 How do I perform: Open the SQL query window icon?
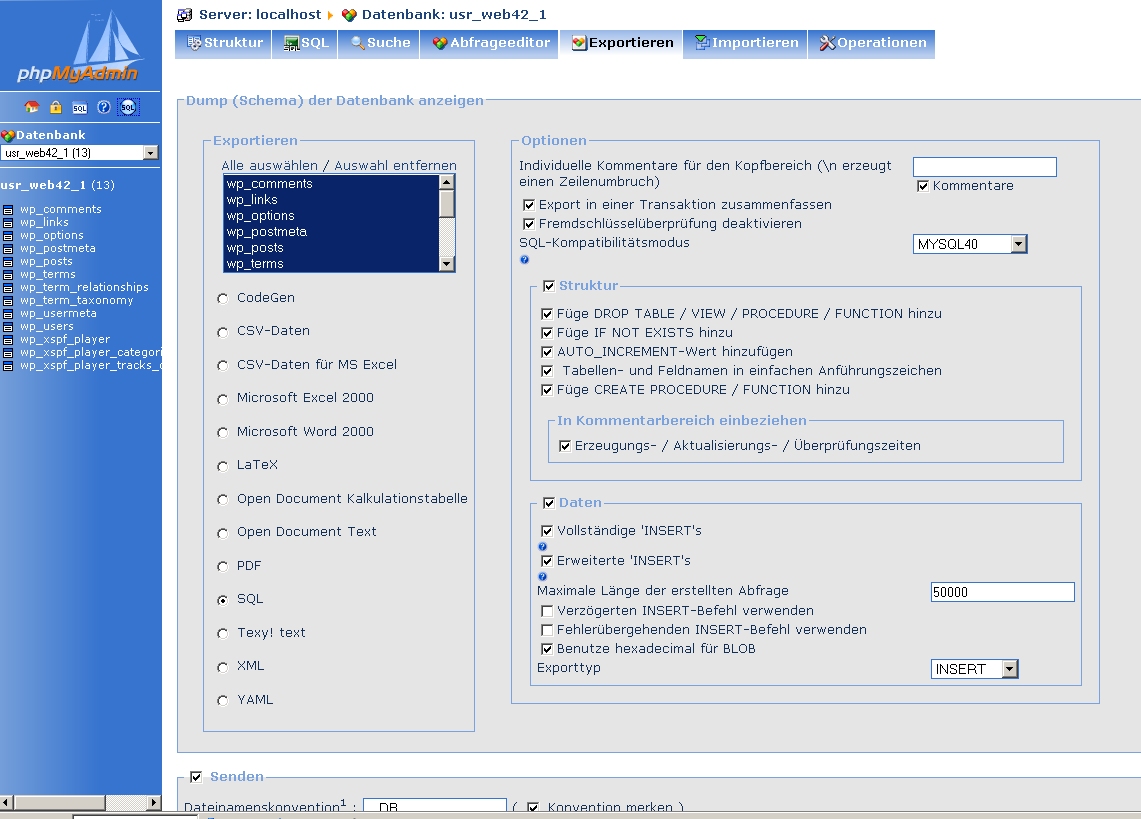tap(79, 108)
